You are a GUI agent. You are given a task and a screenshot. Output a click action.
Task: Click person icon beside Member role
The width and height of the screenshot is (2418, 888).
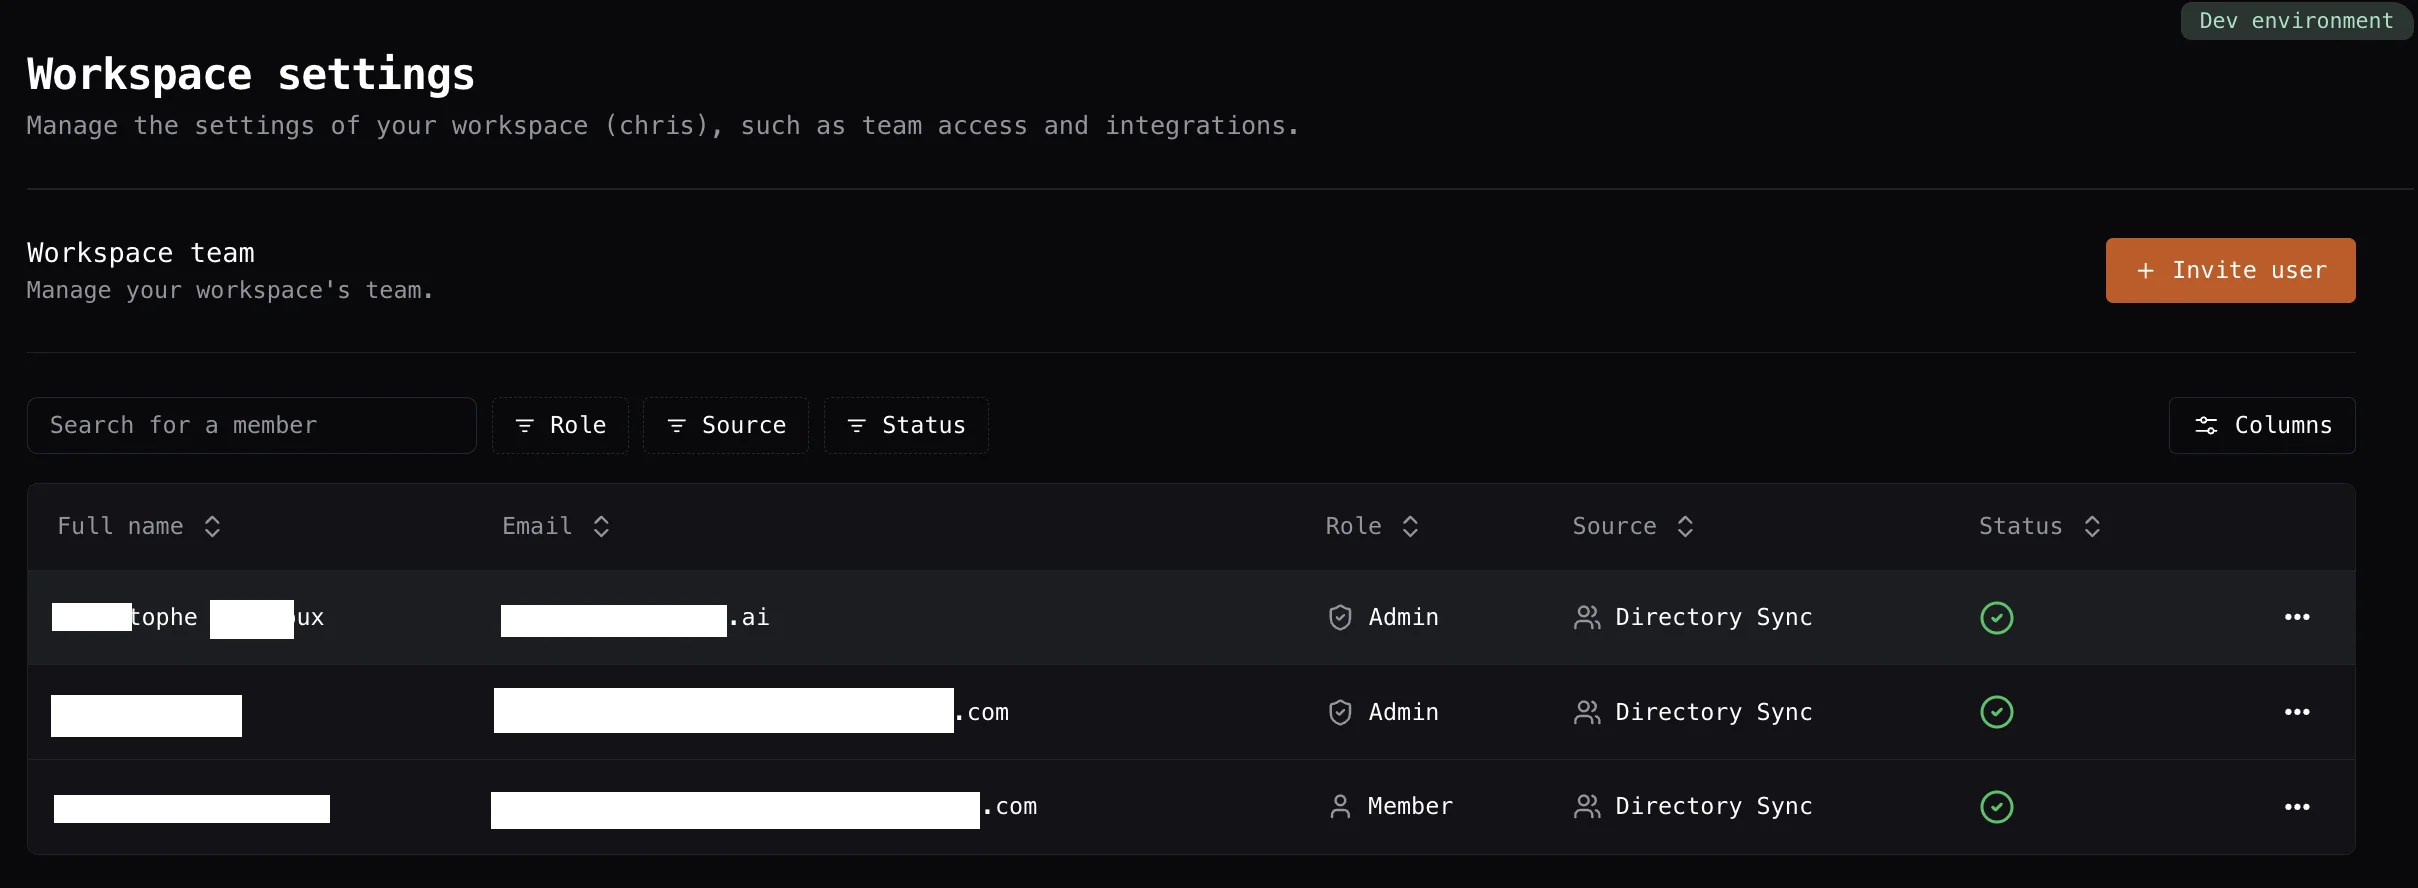[1340, 807]
